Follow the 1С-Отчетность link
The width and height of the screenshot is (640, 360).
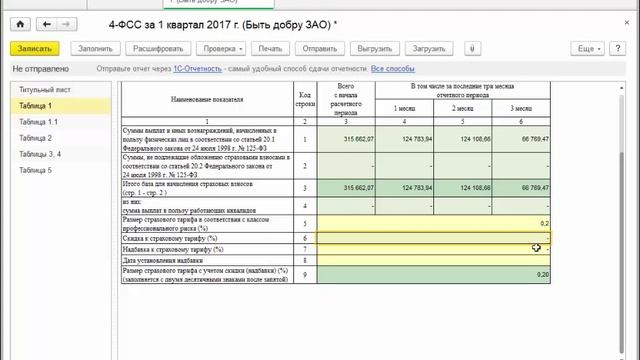click(x=198, y=69)
